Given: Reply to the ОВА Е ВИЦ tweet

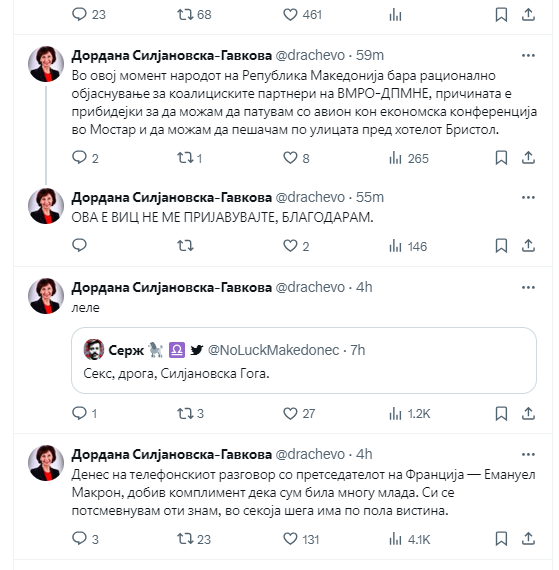Looking at the screenshot, I should pos(79,246).
